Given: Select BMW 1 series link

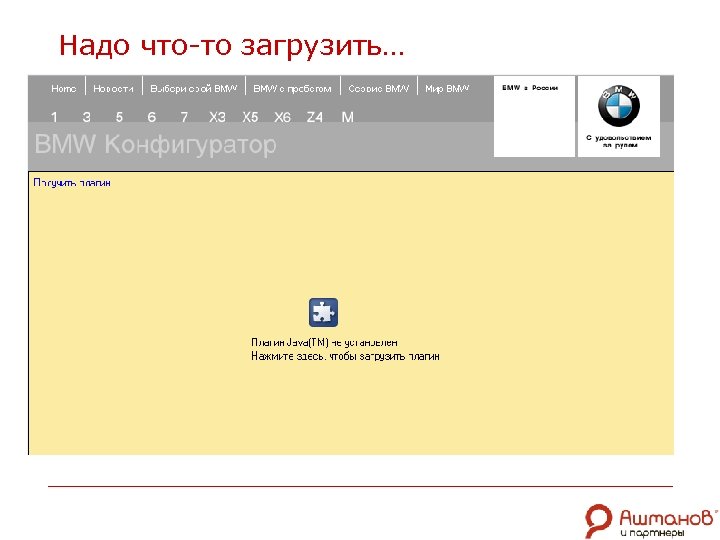Looking at the screenshot, I should [54, 118].
